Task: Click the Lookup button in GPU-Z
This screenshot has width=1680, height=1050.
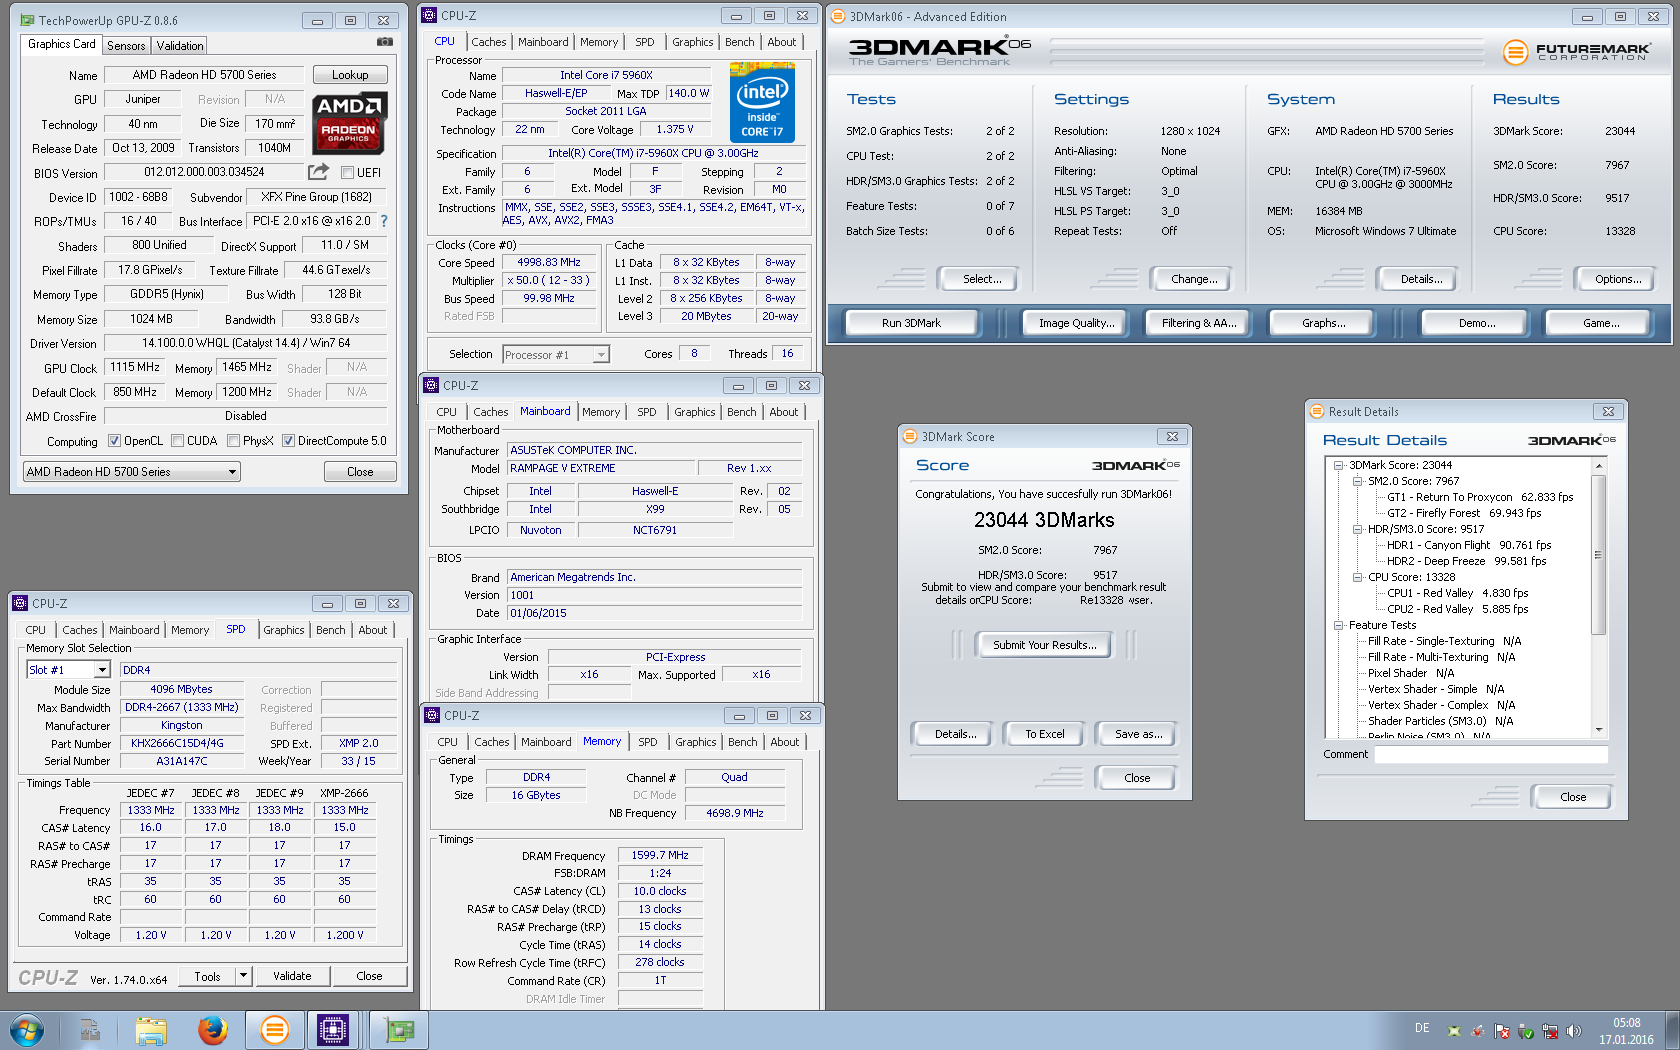Action: point(350,75)
